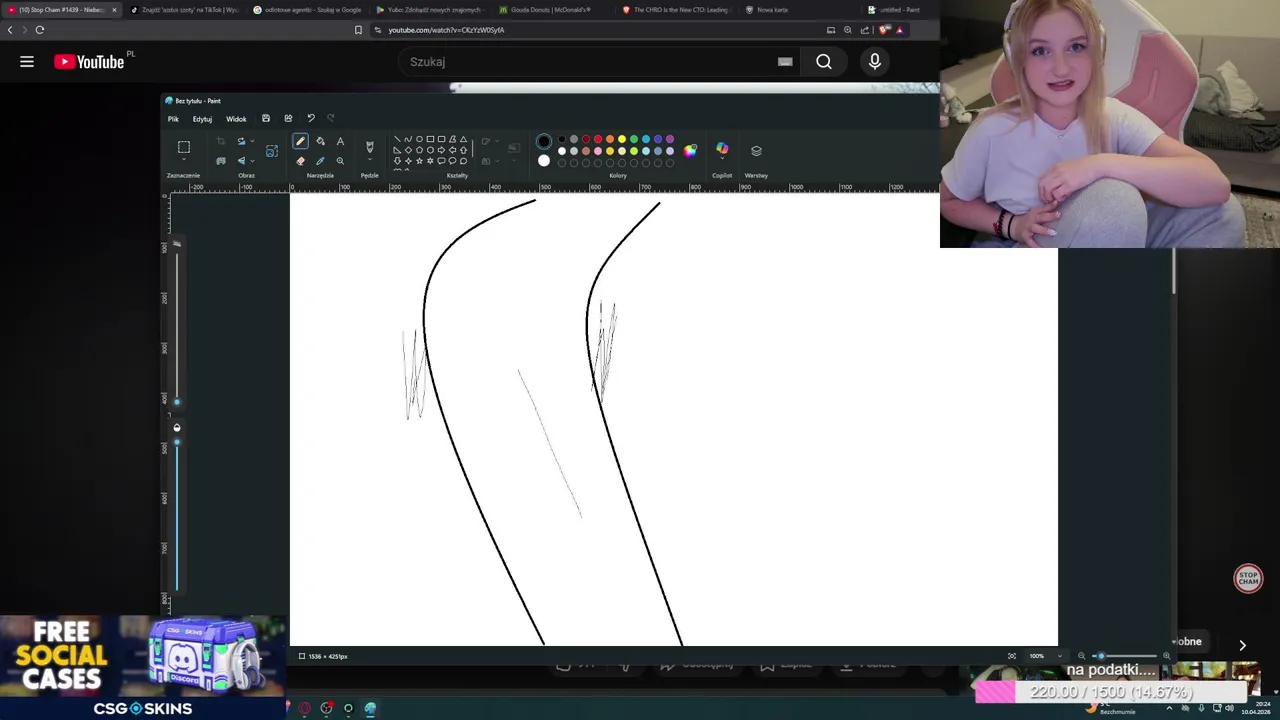Click the YouTube logo home link
1280x720 pixels.
[89, 62]
